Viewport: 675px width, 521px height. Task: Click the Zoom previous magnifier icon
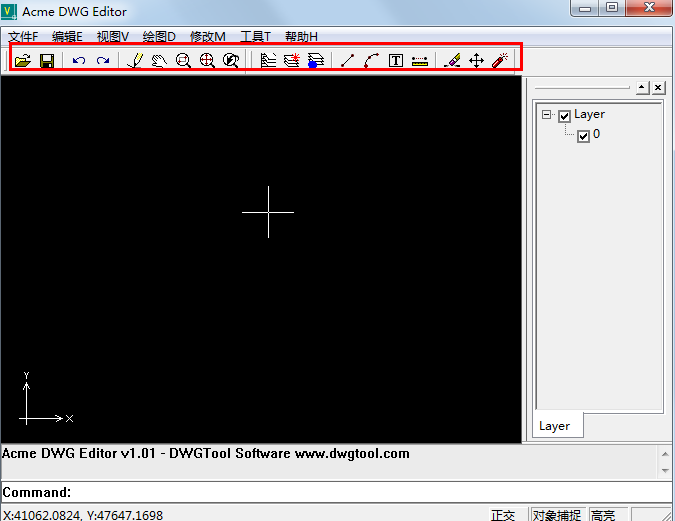231,60
